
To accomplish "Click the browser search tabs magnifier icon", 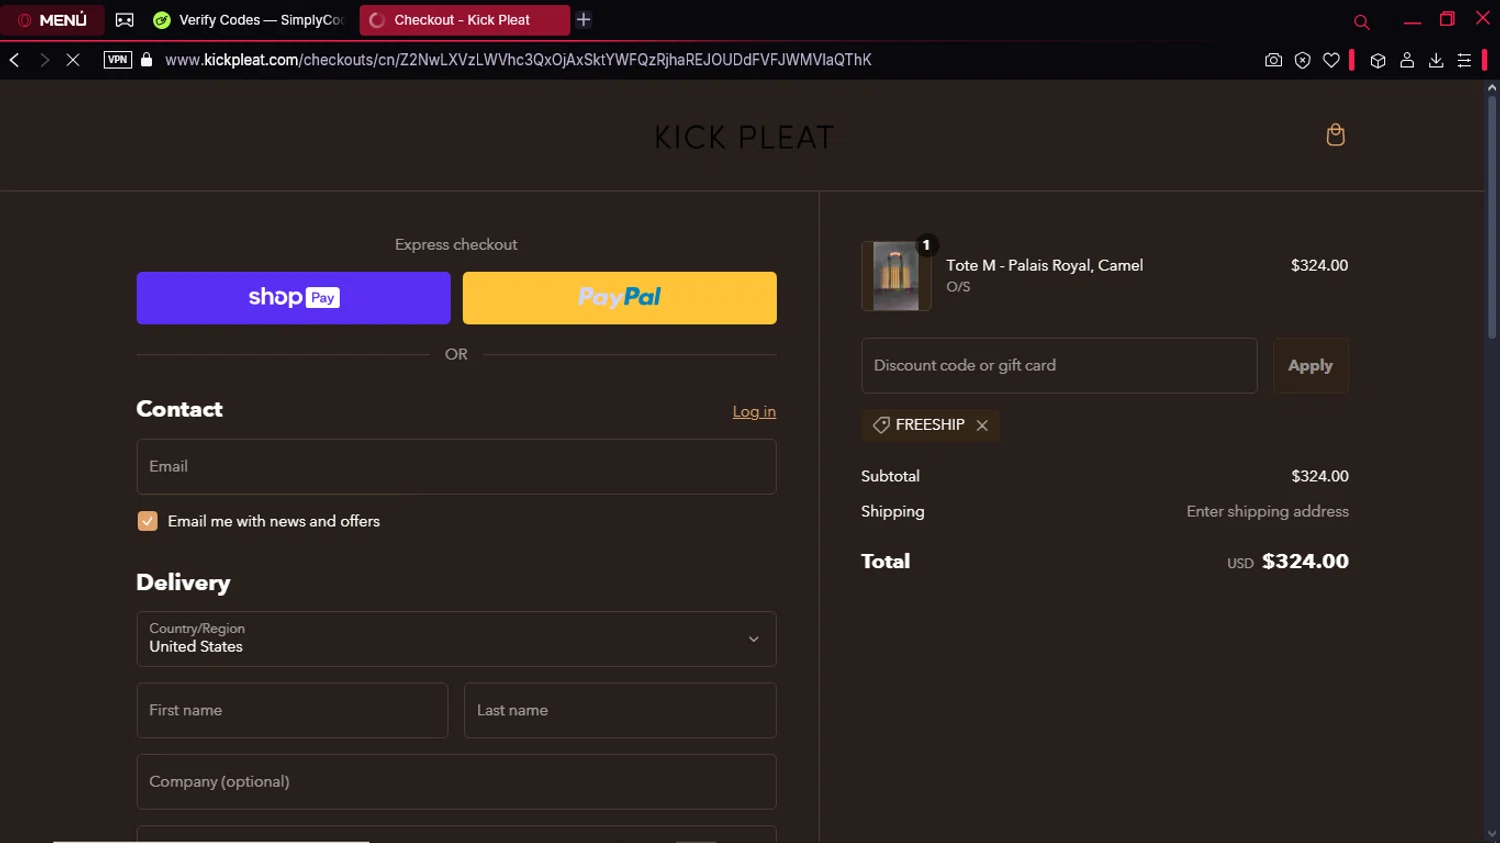I will pyautogui.click(x=1361, y=21).
